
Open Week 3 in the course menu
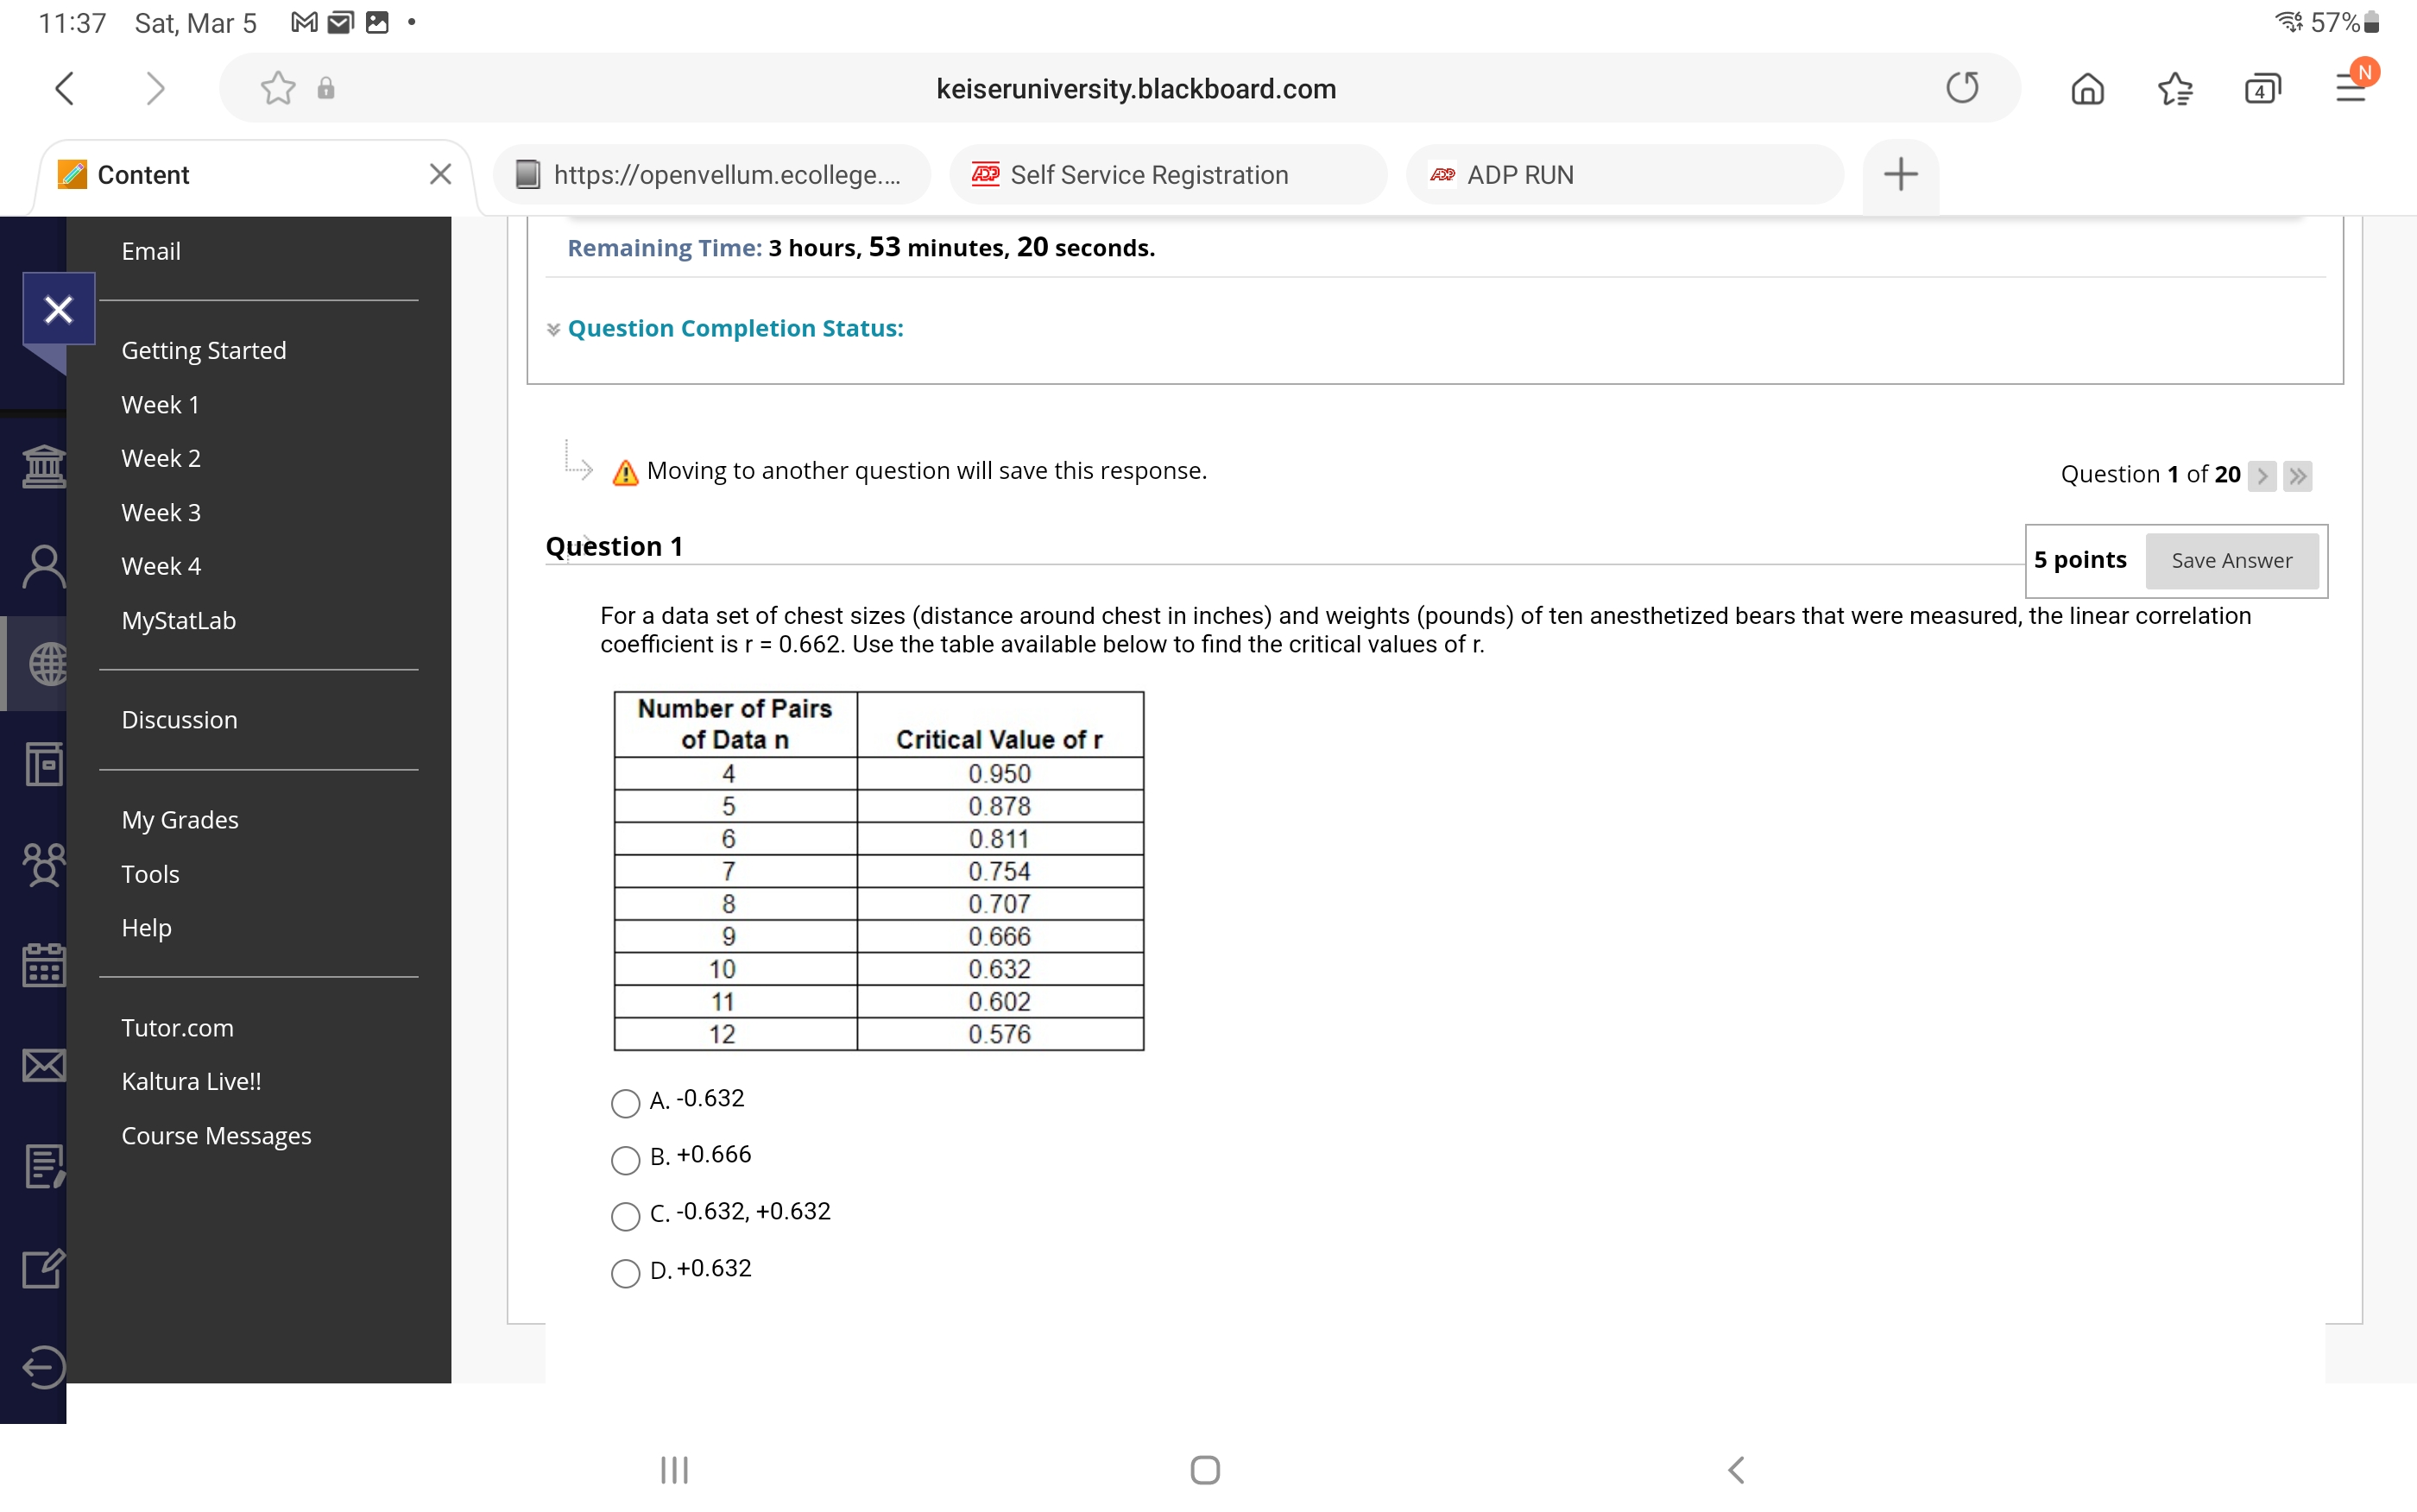pyautogui.click(x=161, y=512)
